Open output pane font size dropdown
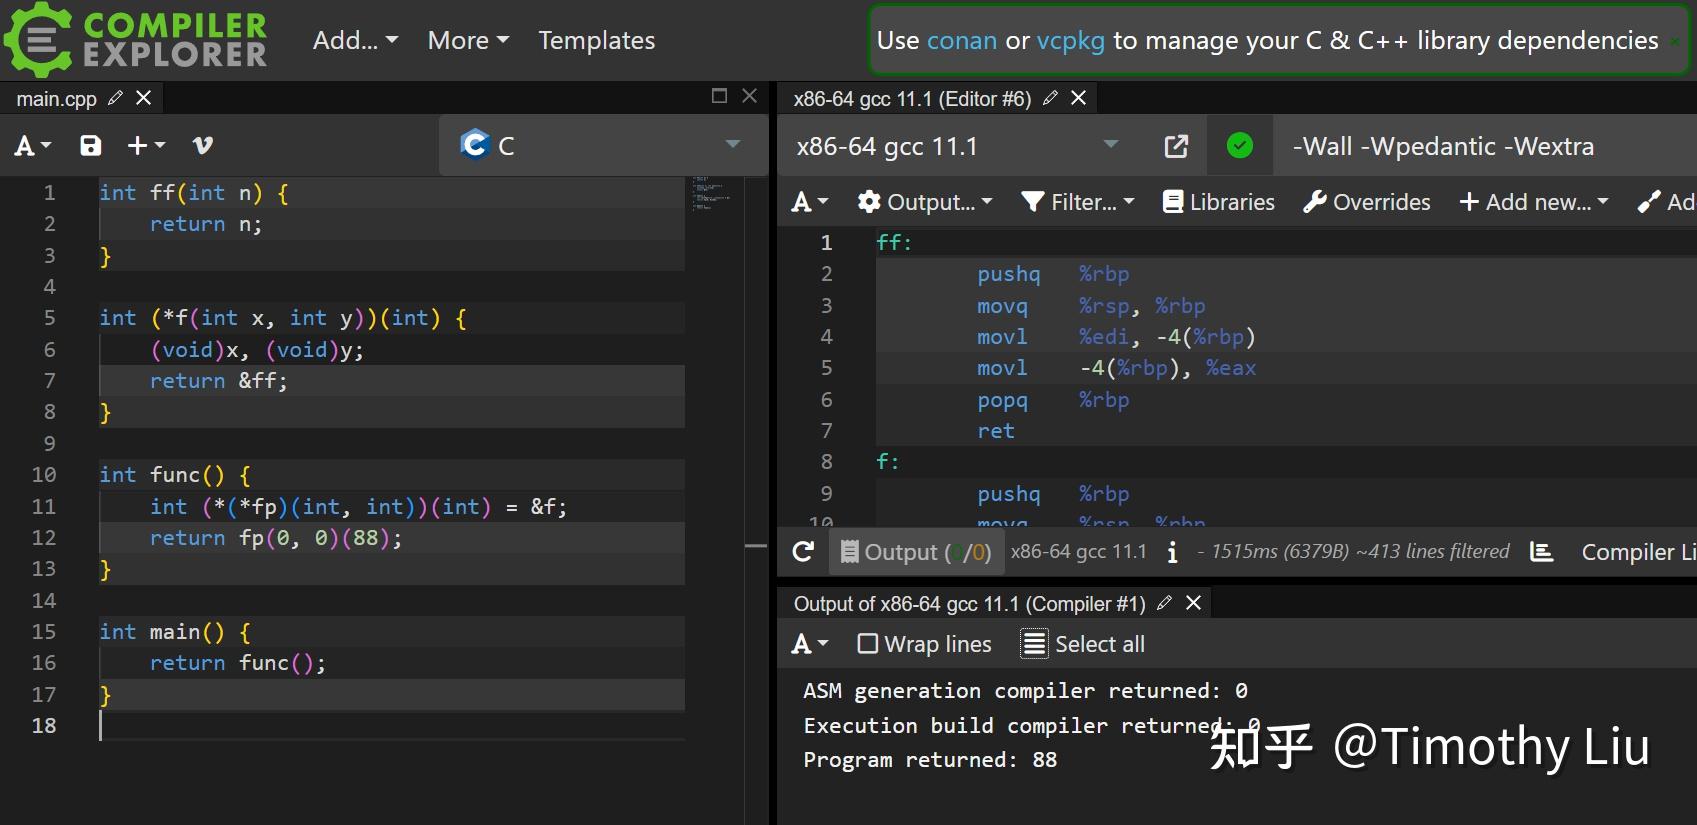This screenshot has height=825, width=1697. pos(810,644)
